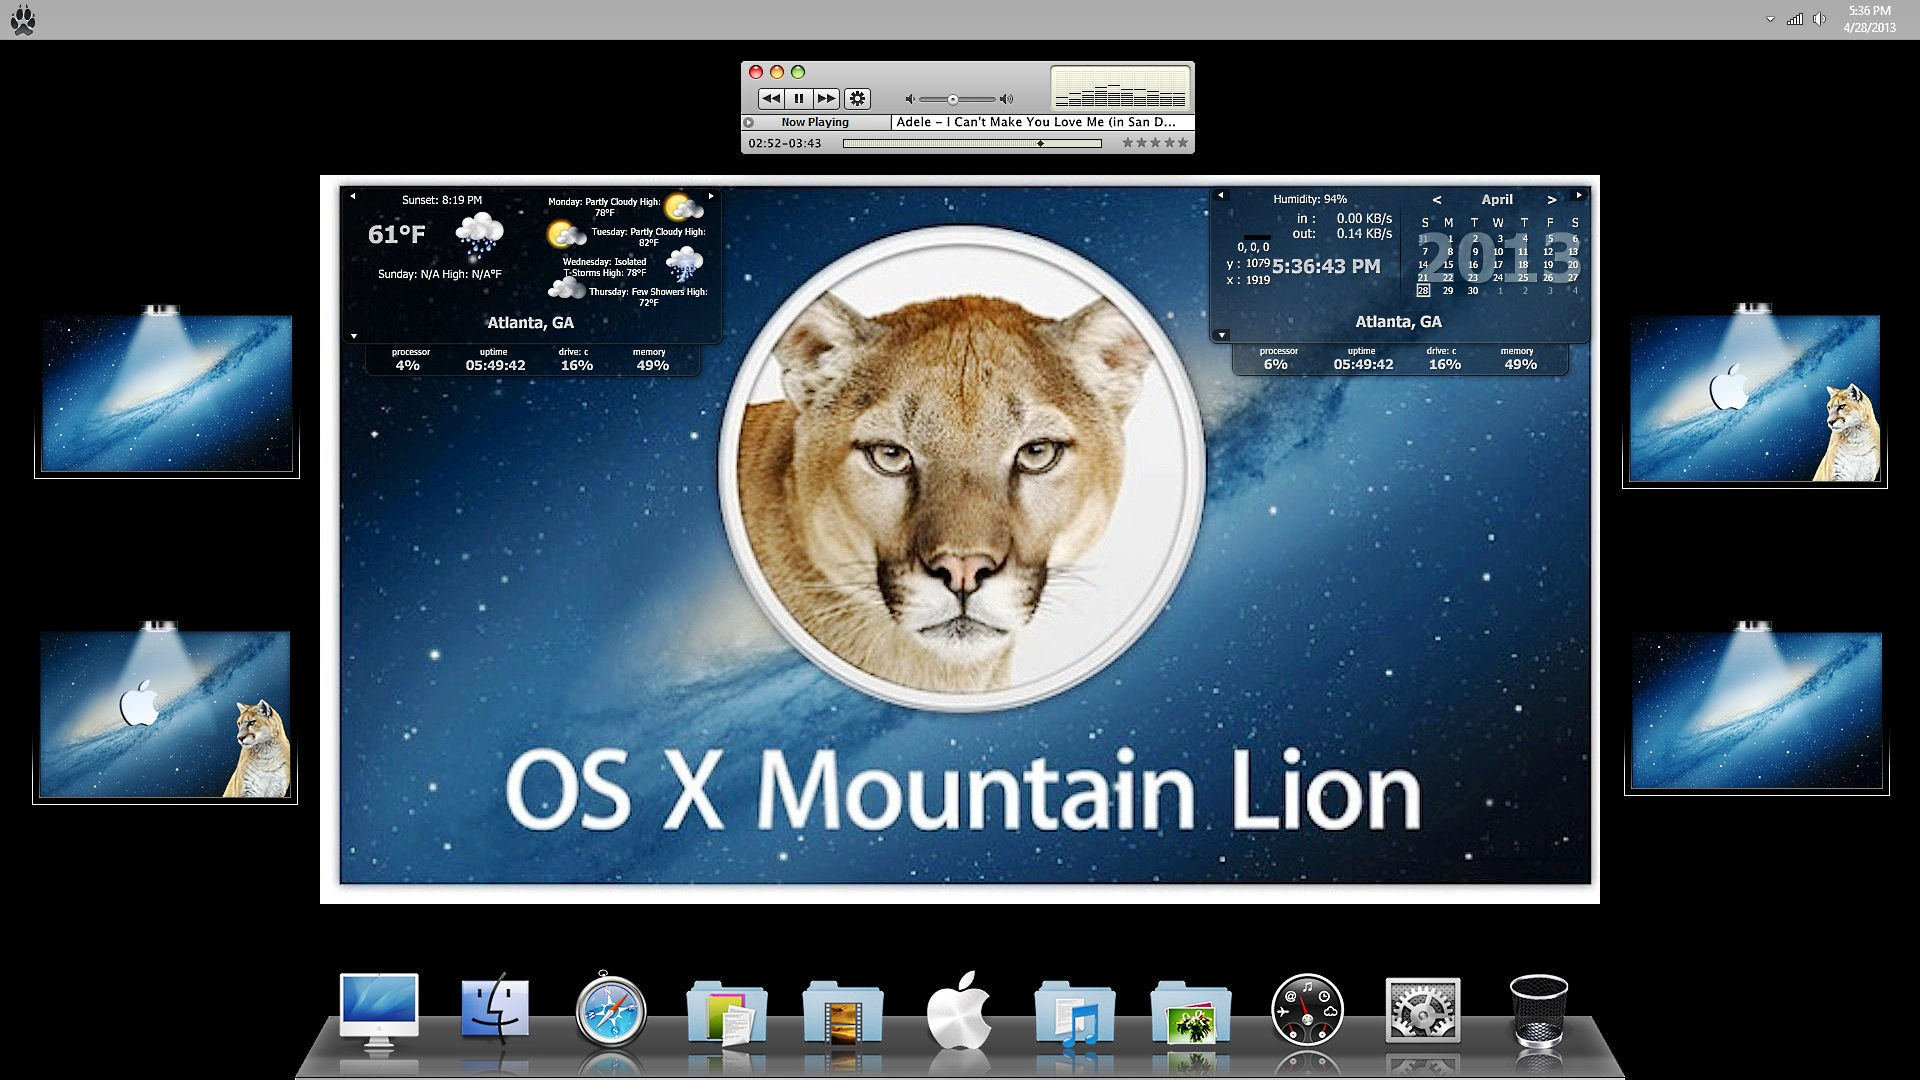Click Monday partly cloudy forecast icon
Screen dimensions: 1920x1080
[684, 207]
